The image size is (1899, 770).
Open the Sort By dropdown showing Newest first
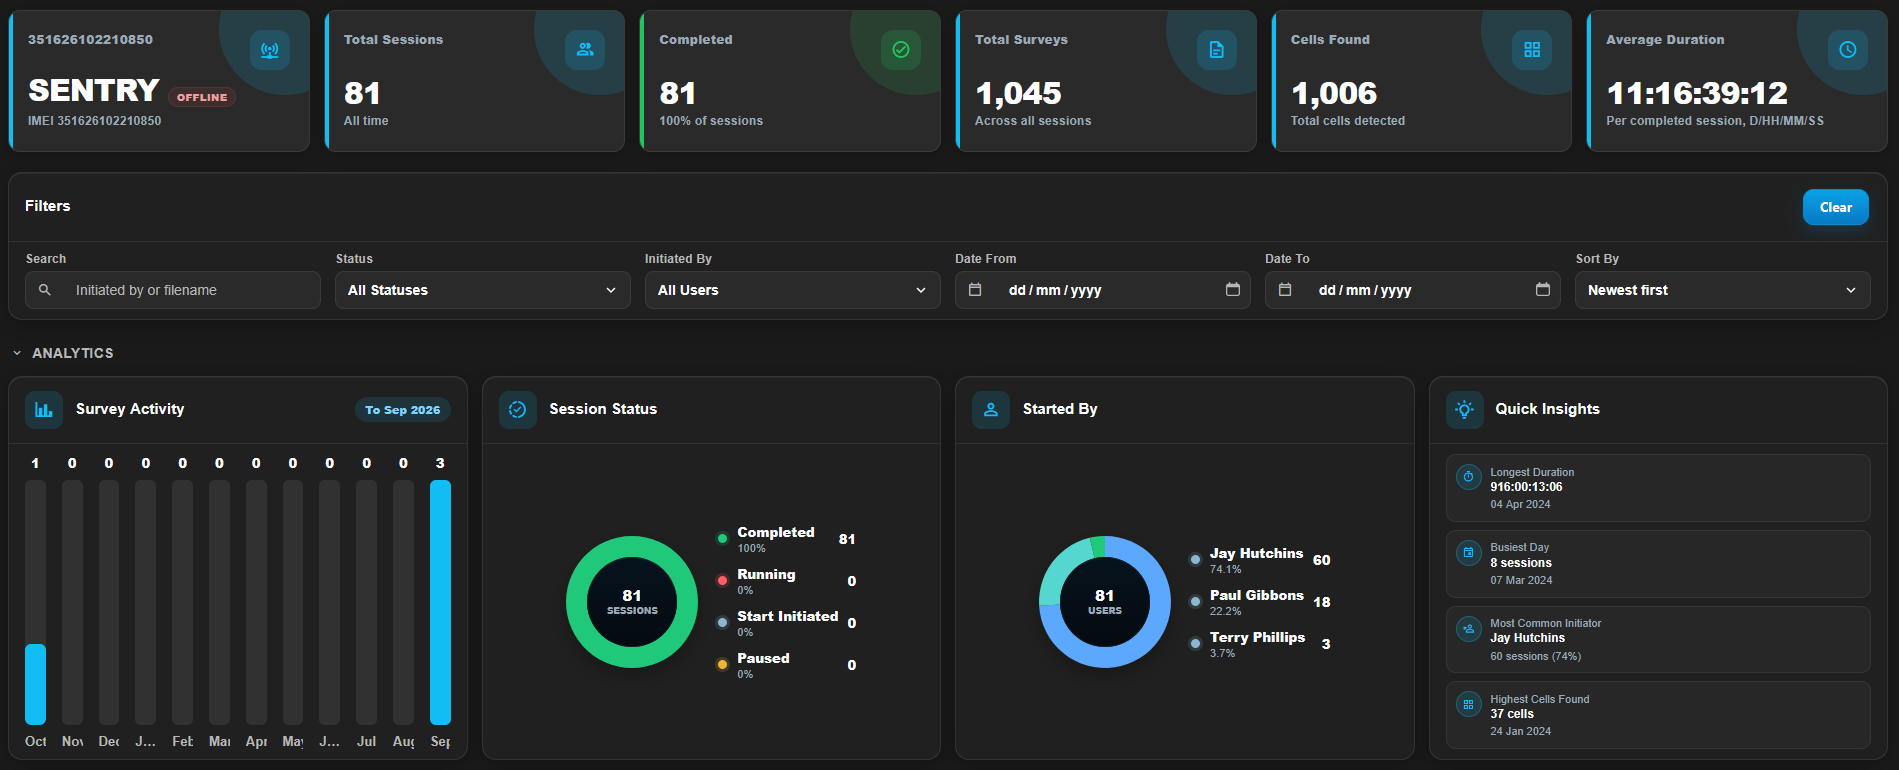click(1723, 290)
